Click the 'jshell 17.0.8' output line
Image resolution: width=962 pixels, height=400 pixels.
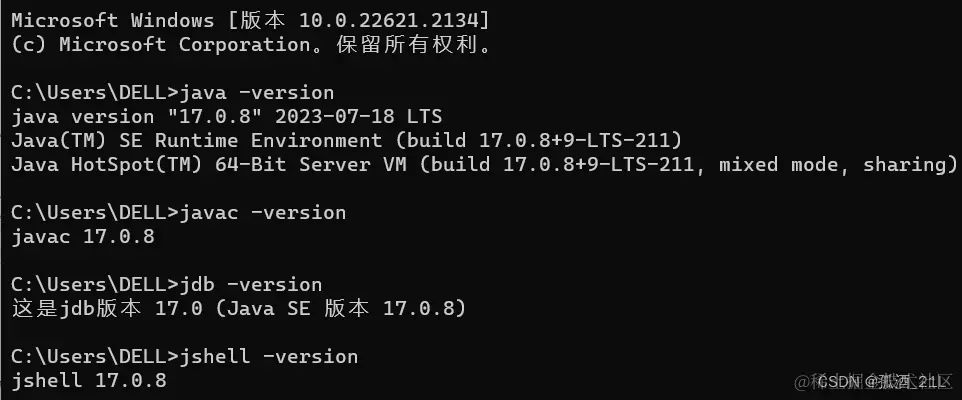pyautogui.click(x=89, y=380)
